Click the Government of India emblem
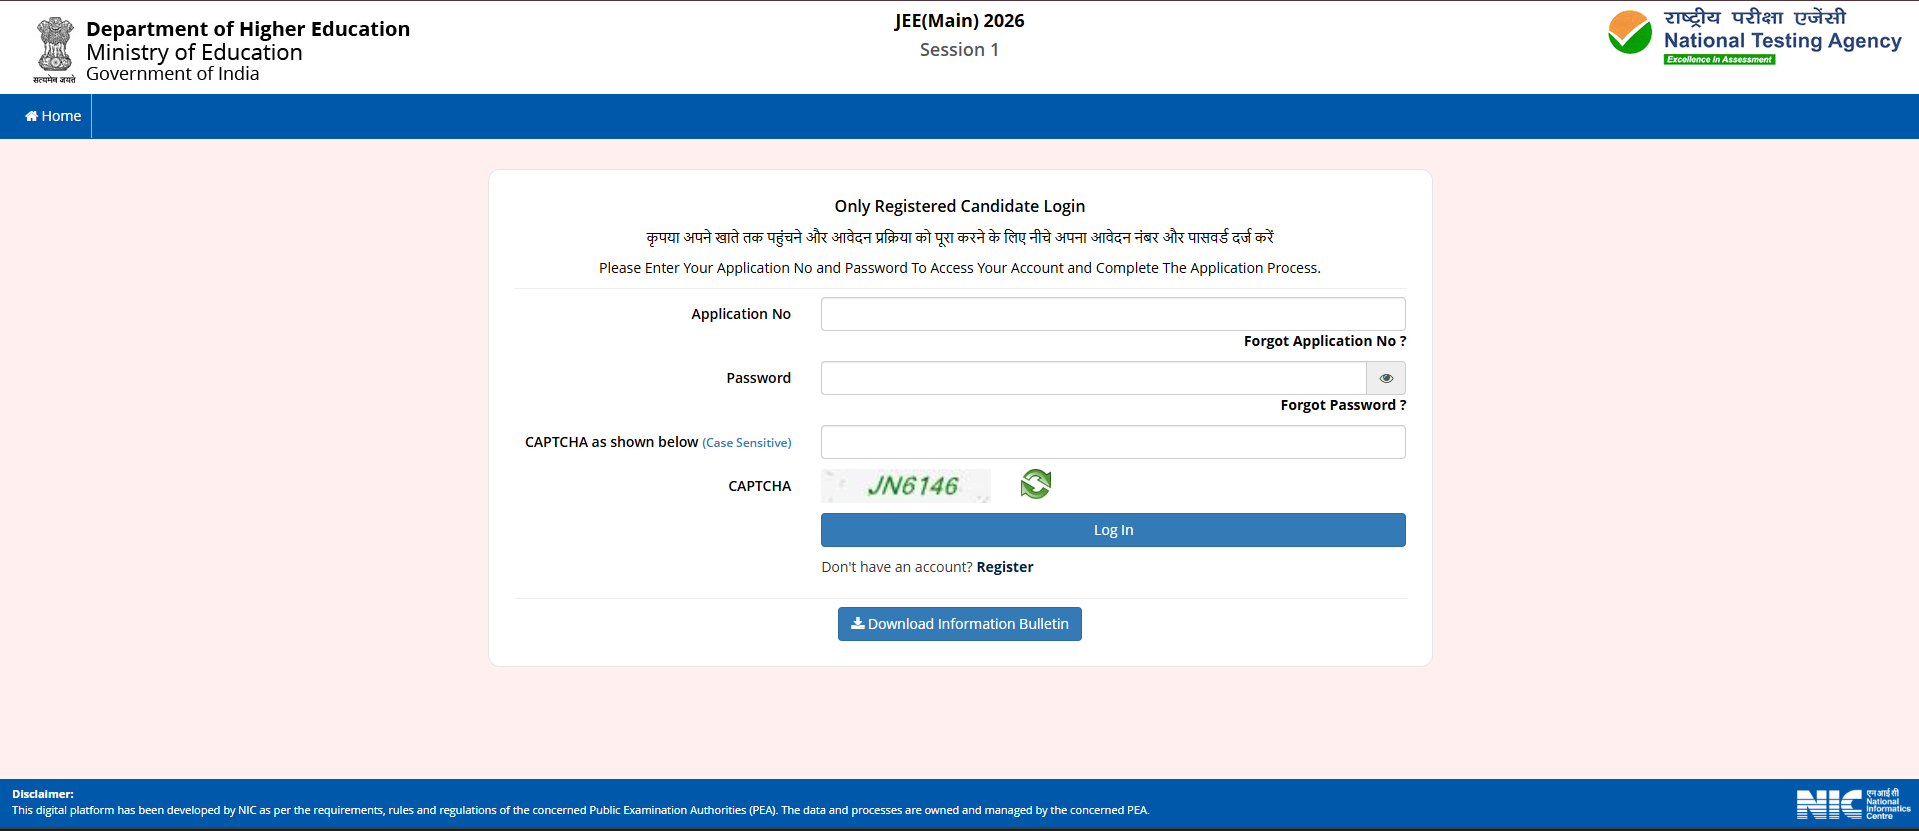The height and width of the screenshot is (831, 1919). click(x=54, y=49)
